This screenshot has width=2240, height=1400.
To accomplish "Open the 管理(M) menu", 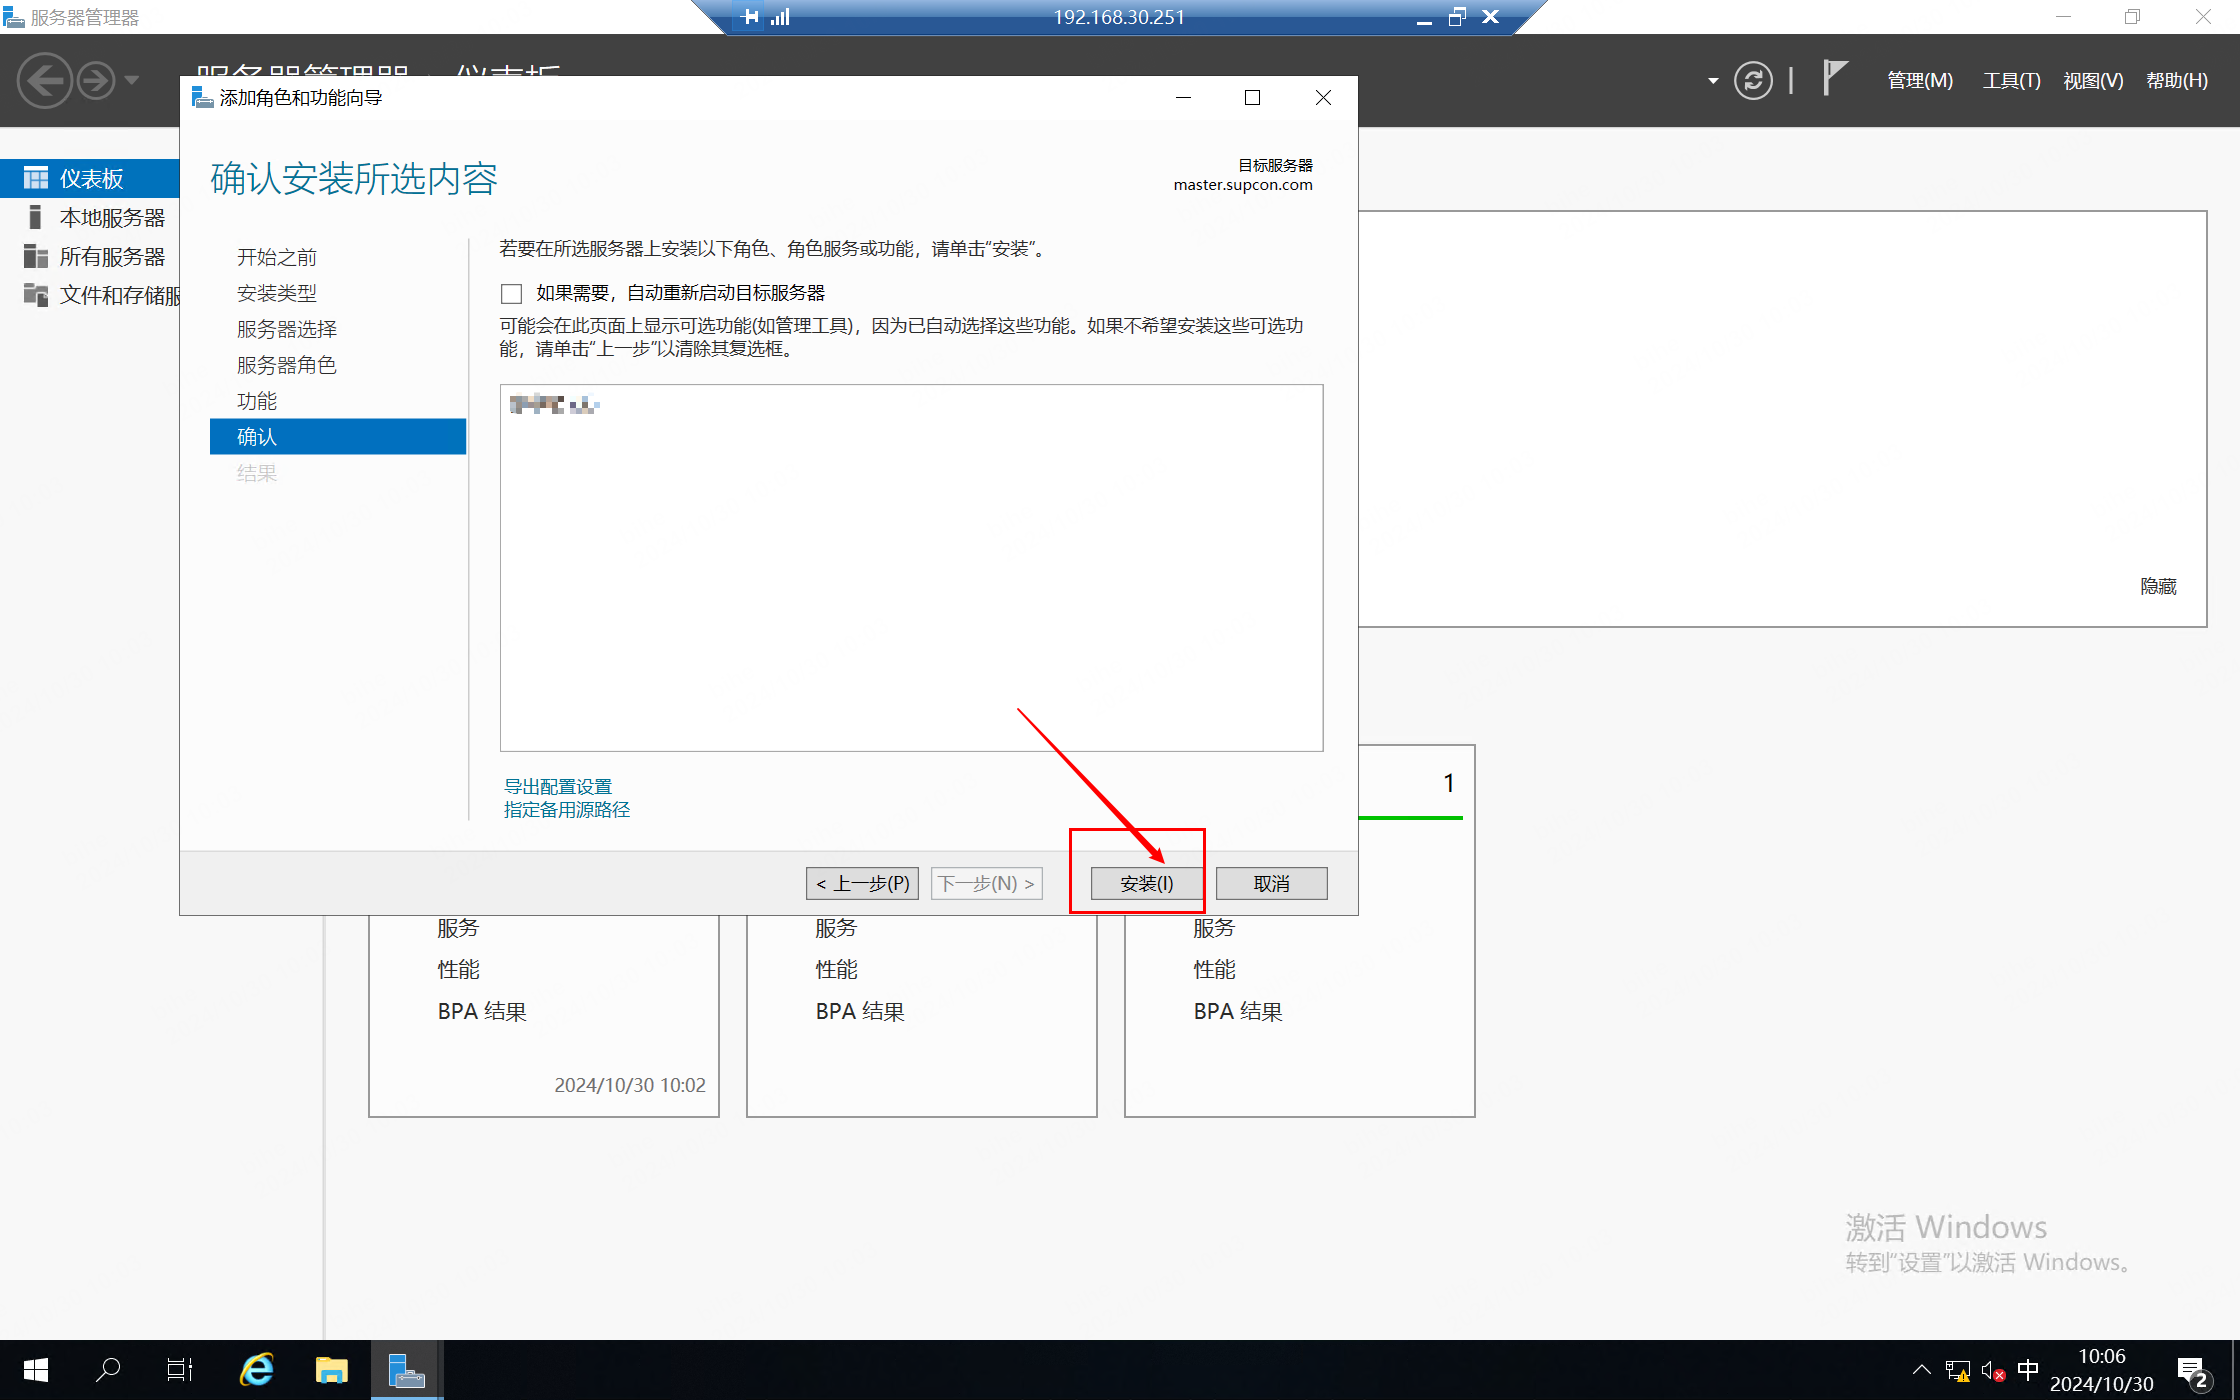I will click(x=1919, y=80).
